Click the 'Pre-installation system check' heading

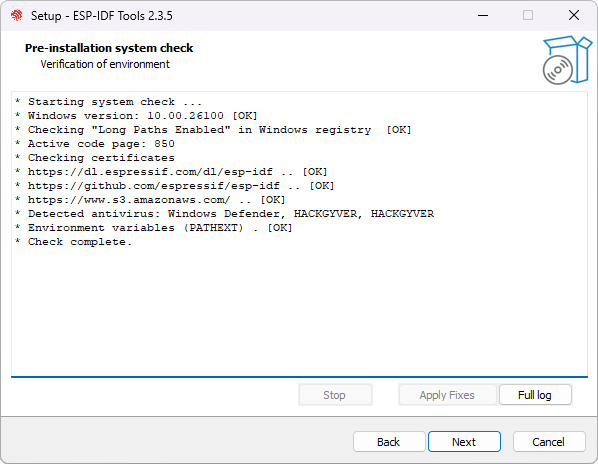click(109, 48)
